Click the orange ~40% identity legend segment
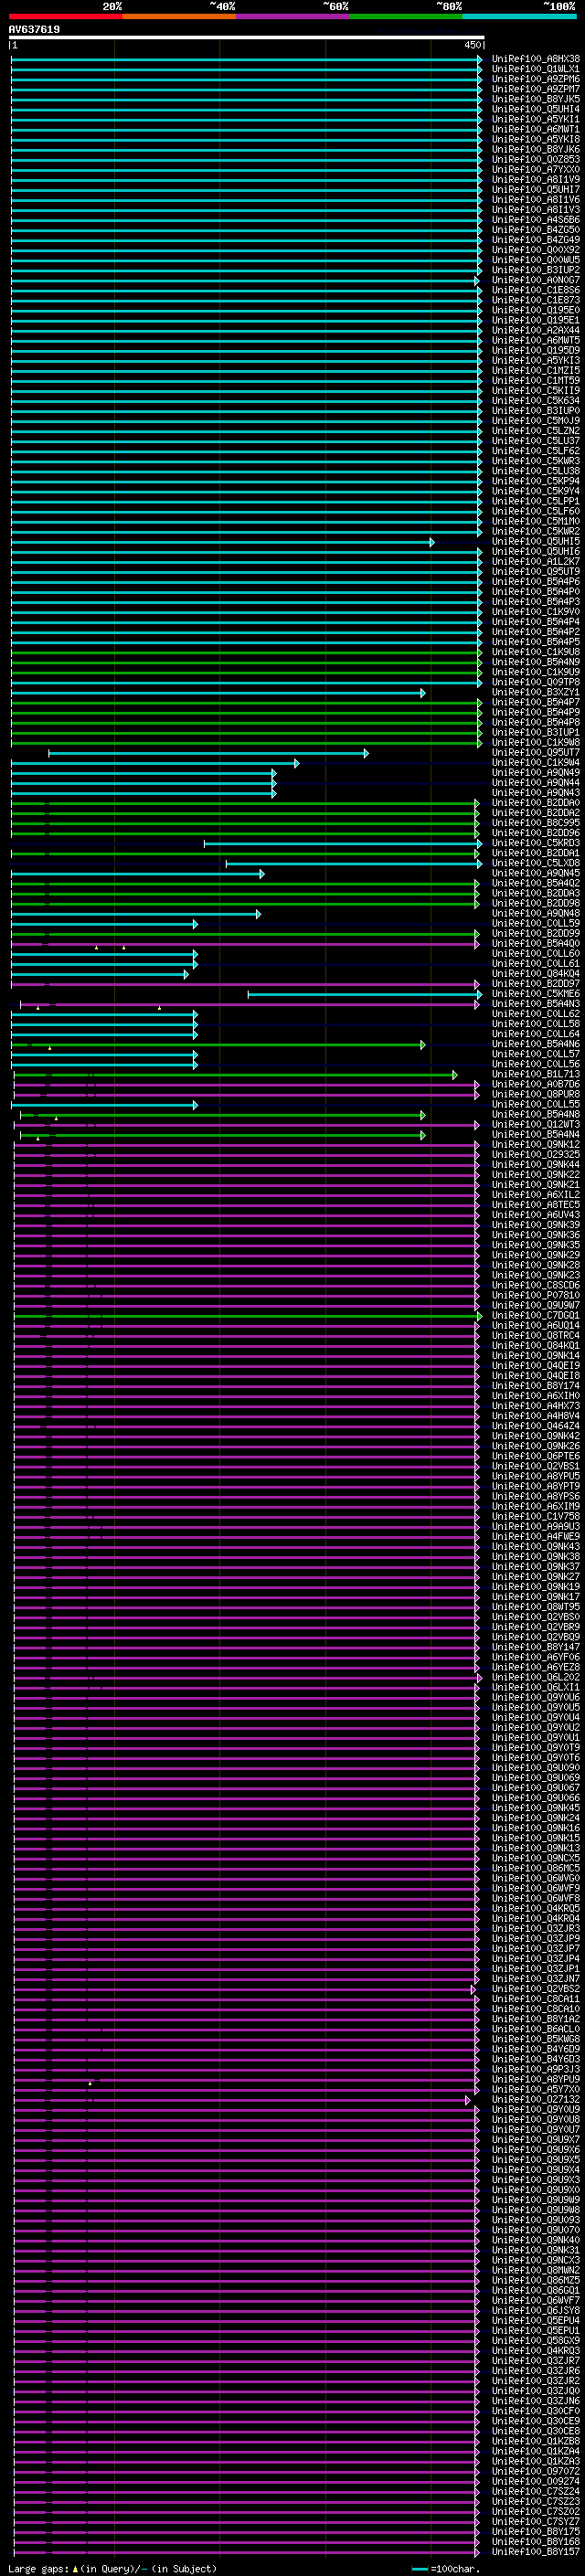 pos(178,16)
